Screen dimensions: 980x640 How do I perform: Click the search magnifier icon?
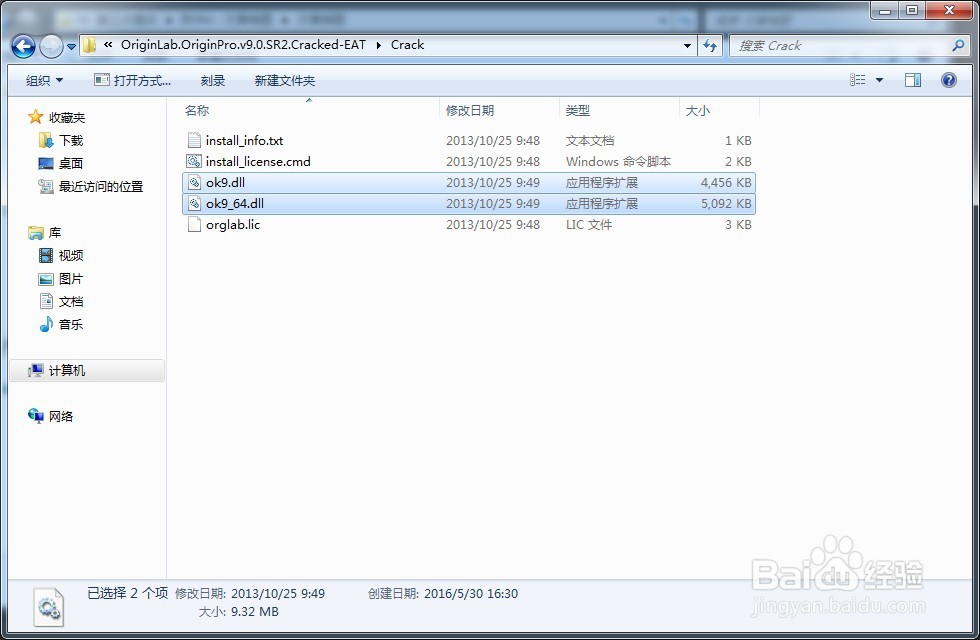coord(957,46)
